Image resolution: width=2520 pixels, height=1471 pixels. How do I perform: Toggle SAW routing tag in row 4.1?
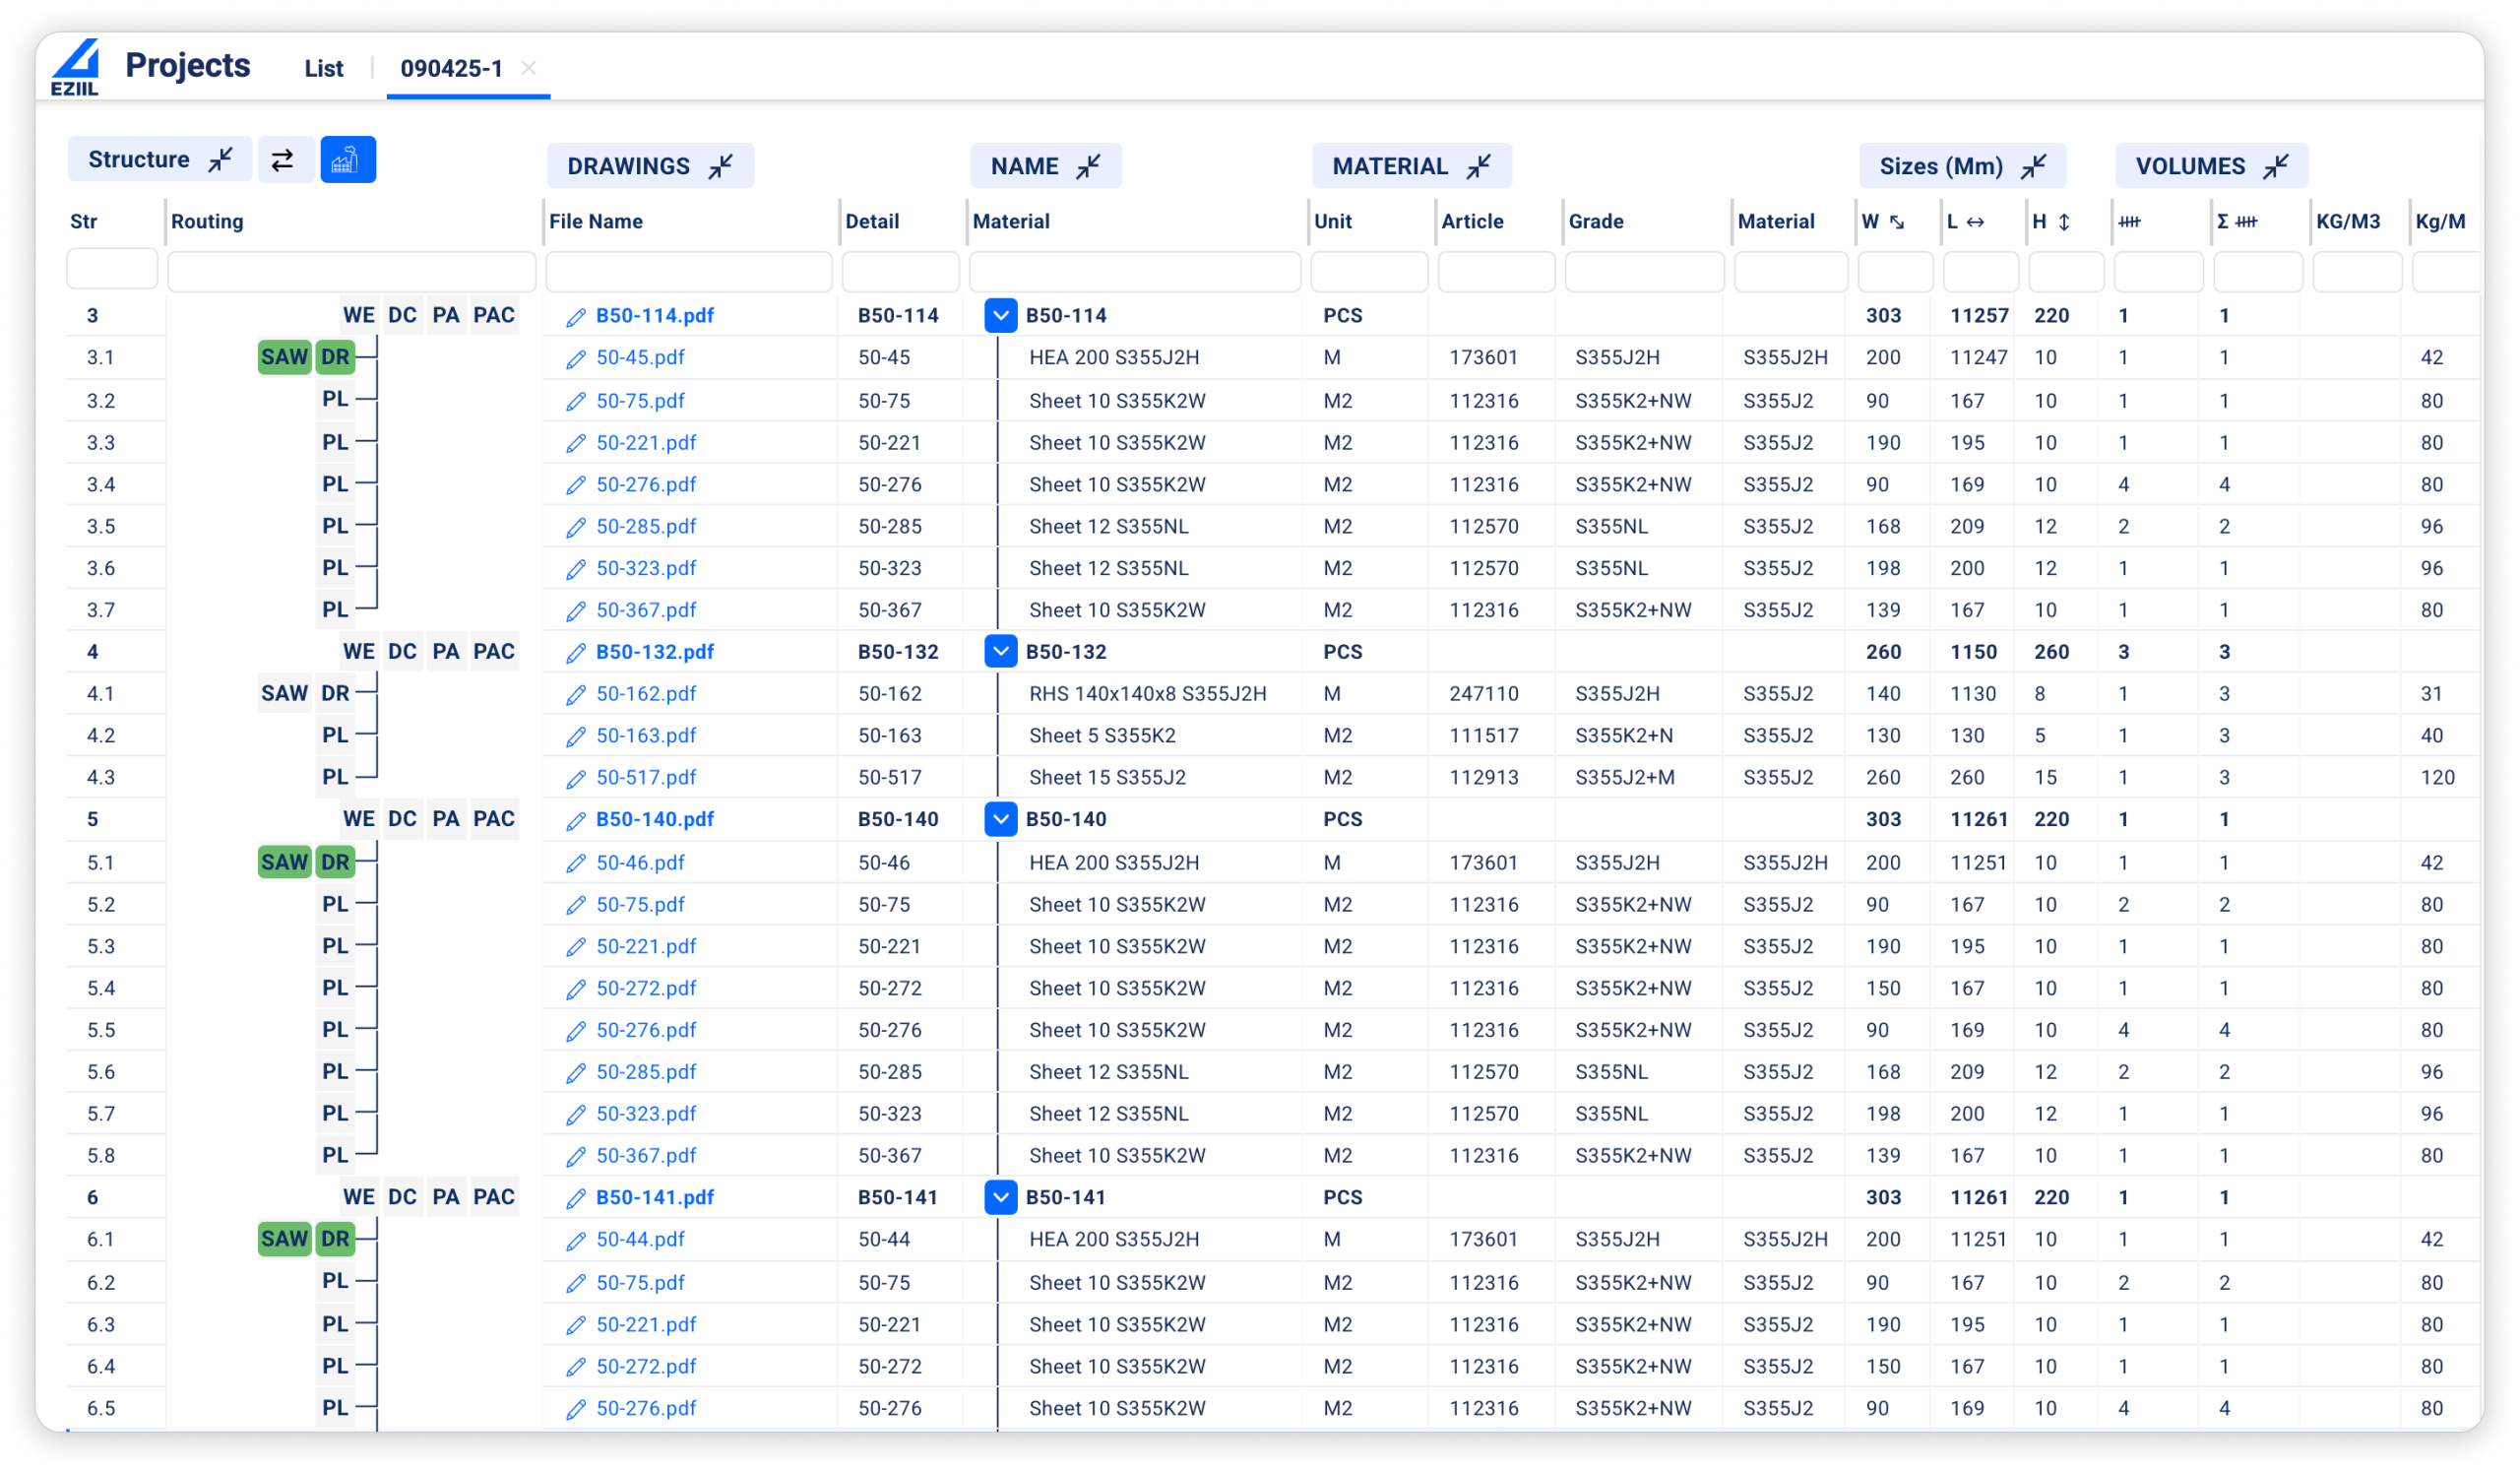284,693
